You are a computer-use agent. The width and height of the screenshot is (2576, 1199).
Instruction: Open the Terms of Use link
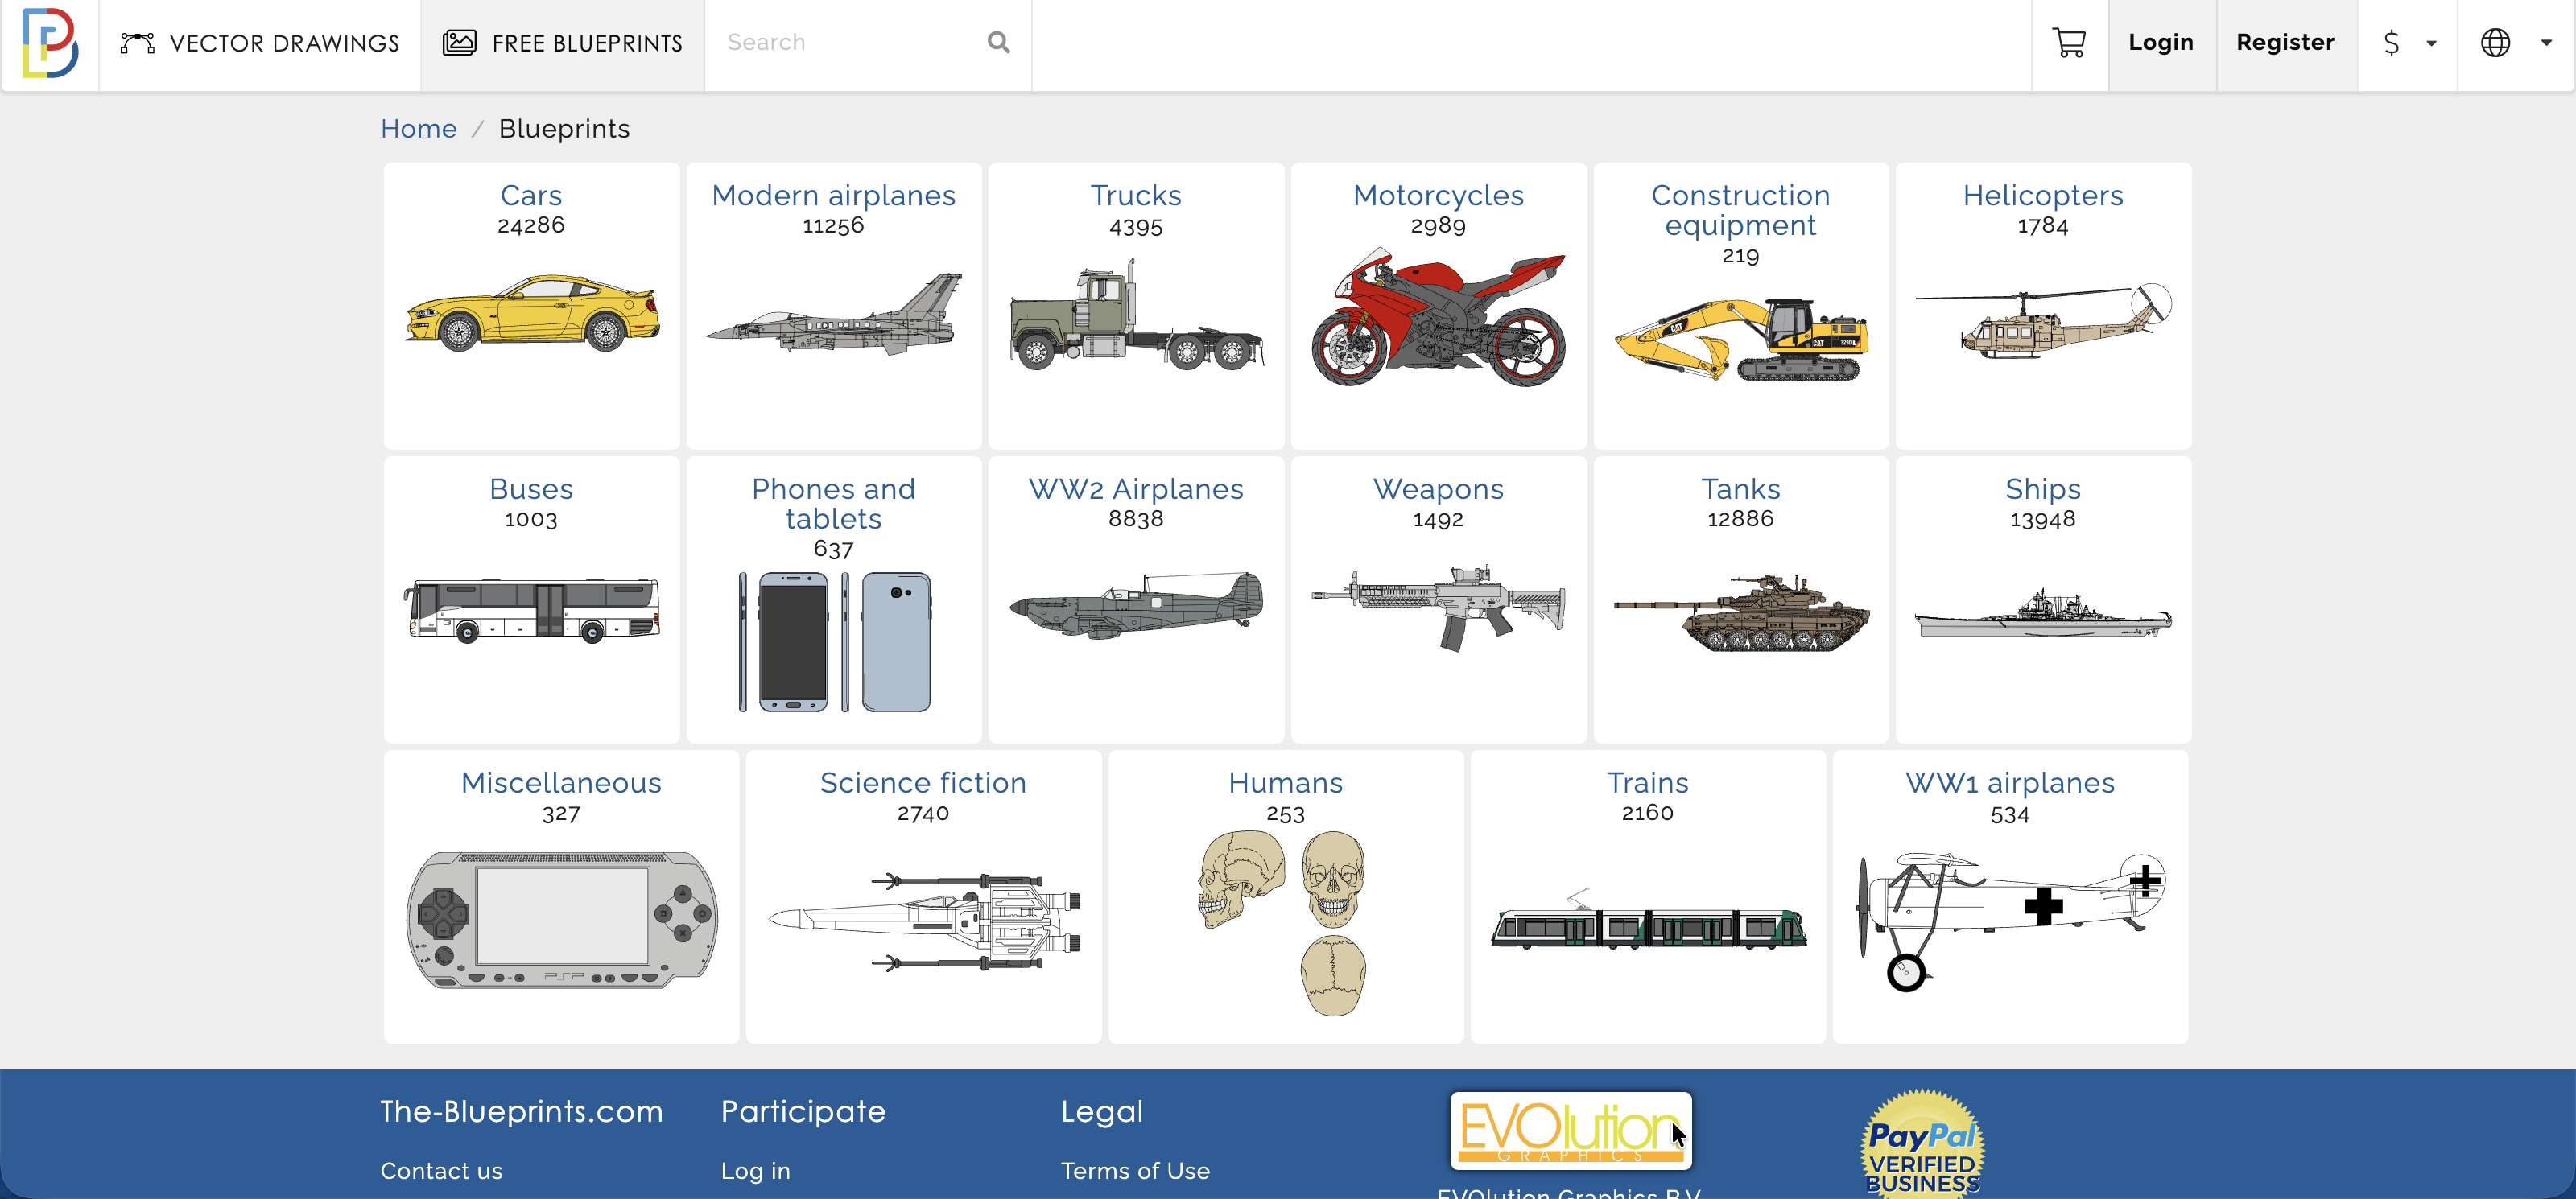coord(1134,1171)
